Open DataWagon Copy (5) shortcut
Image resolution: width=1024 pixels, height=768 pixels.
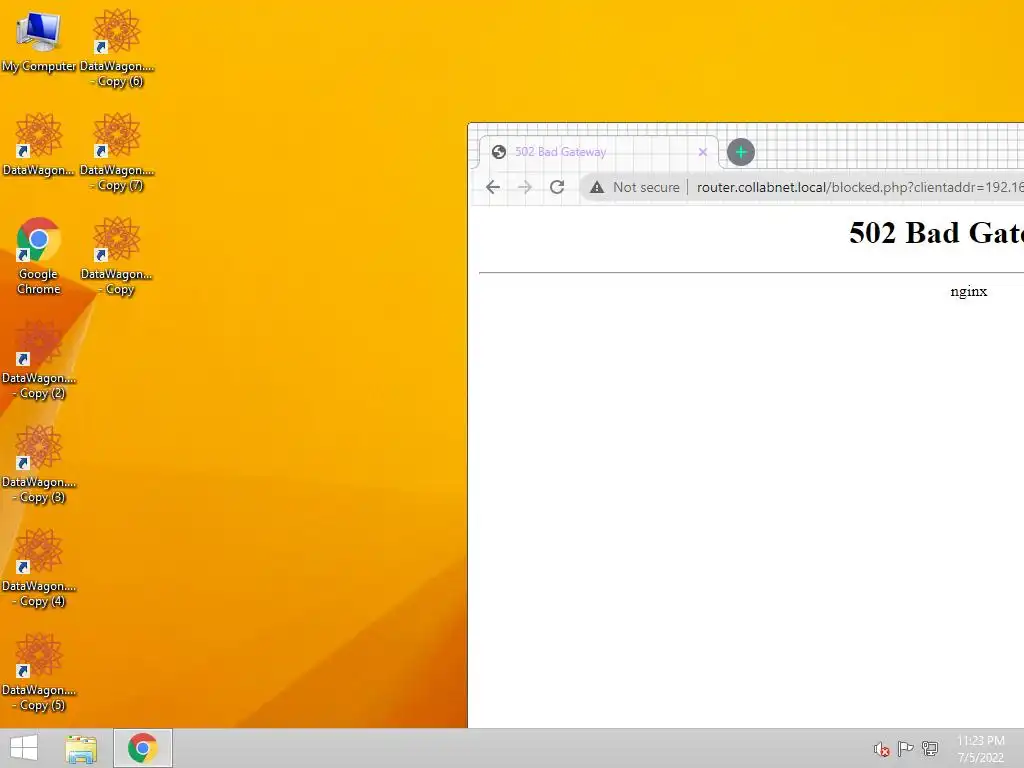pyautogui.click(x=39, y=672)
